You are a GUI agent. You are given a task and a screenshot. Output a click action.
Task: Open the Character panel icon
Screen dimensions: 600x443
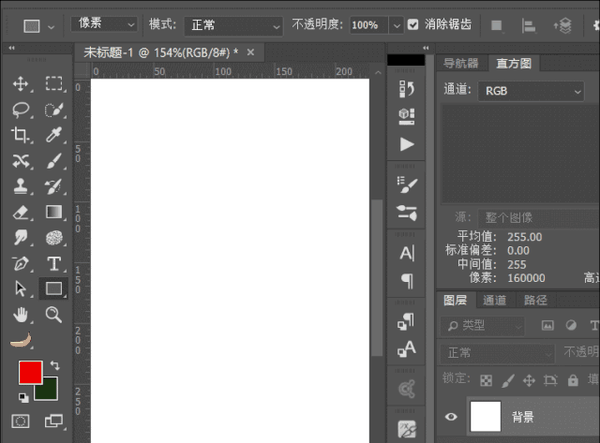(407, 253)
